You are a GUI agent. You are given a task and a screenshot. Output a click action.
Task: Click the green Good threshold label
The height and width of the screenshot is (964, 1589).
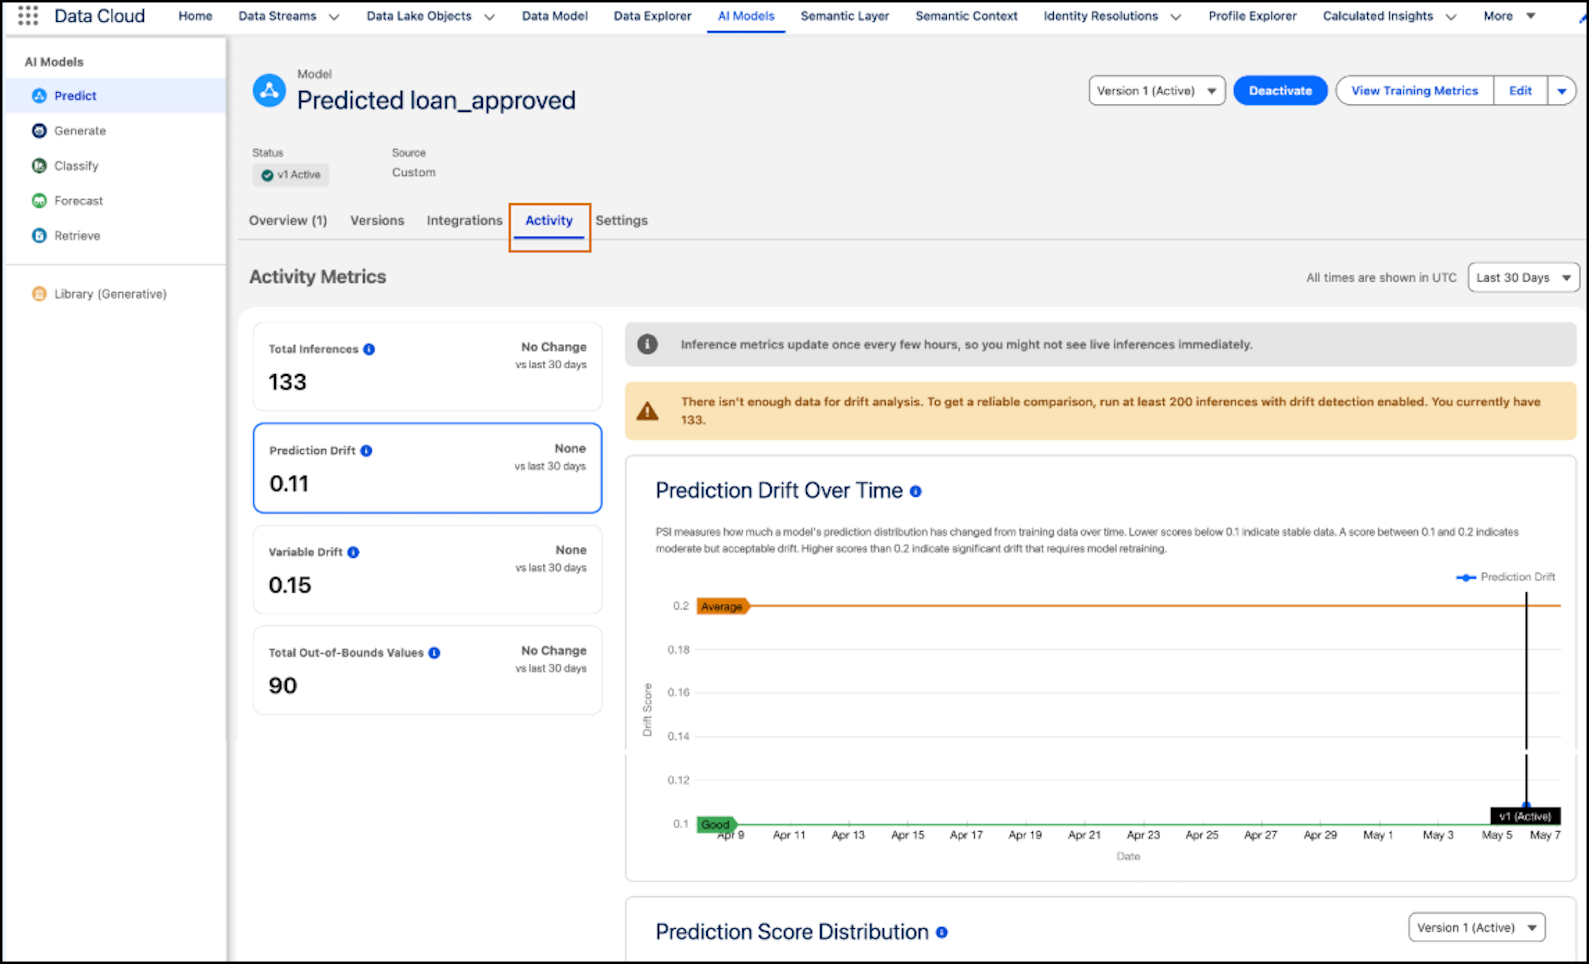click(x=716, y=825)
